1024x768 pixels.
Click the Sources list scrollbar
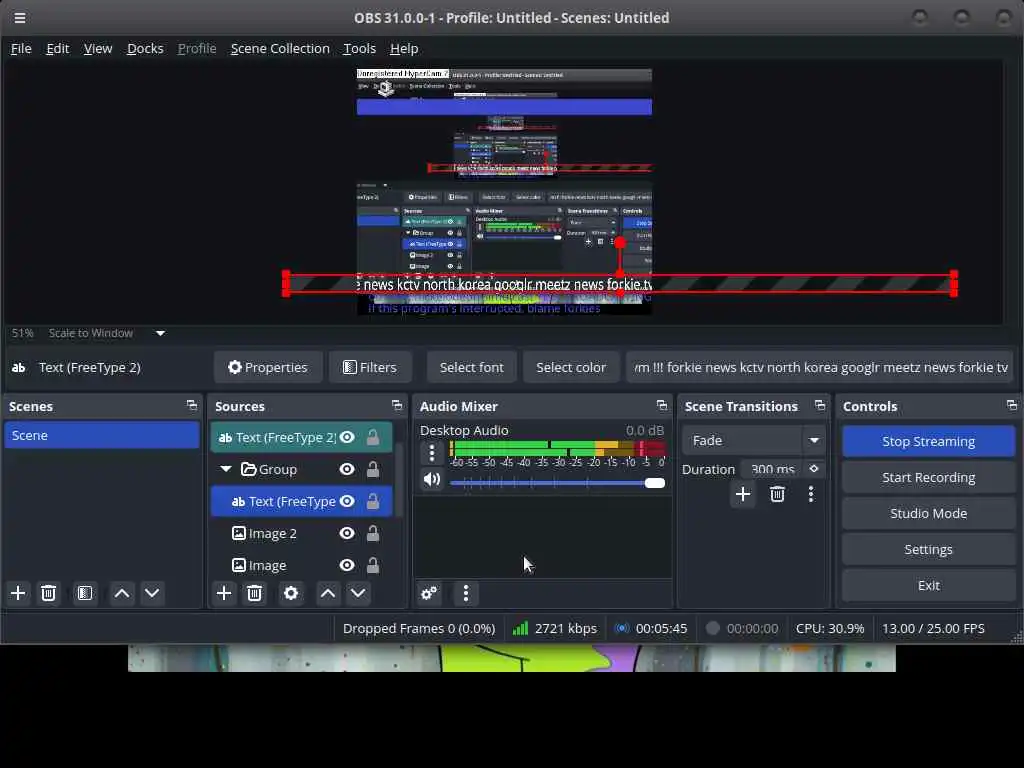pos(398,477)
